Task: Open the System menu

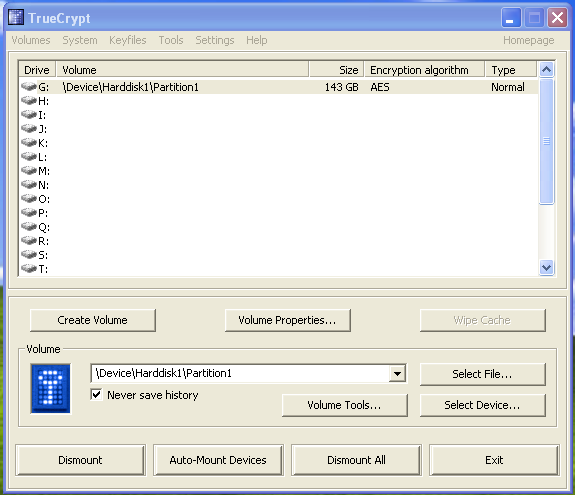Action: click(x=80, y=40)
